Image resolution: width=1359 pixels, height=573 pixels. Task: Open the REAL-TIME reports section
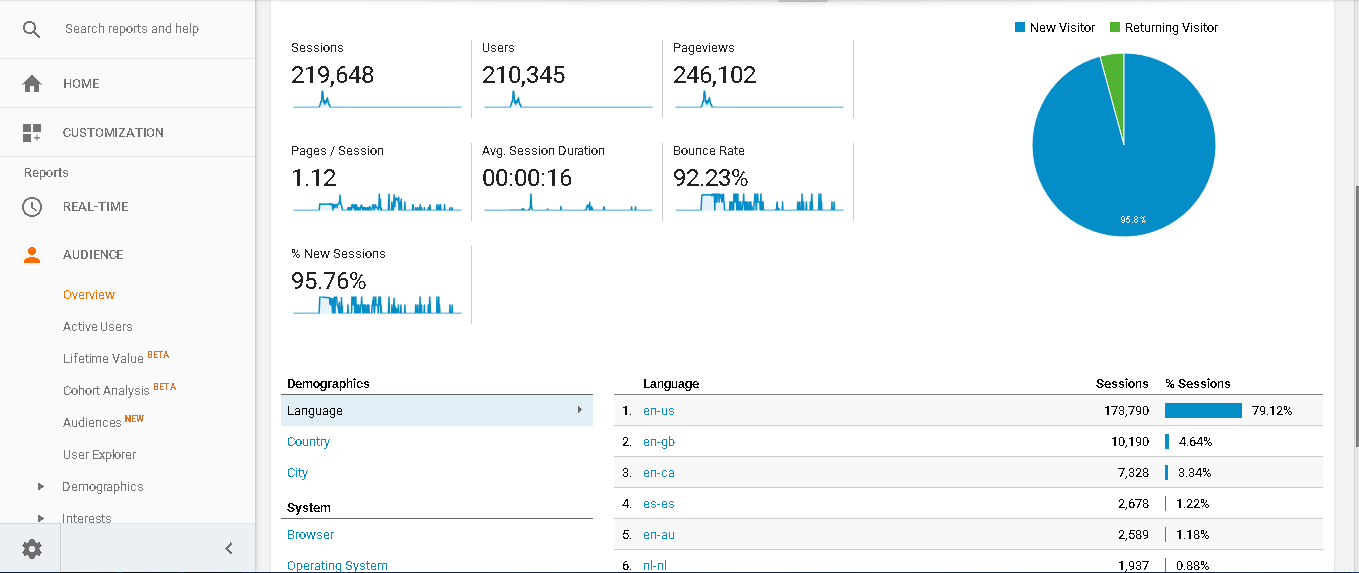(96, 207)
